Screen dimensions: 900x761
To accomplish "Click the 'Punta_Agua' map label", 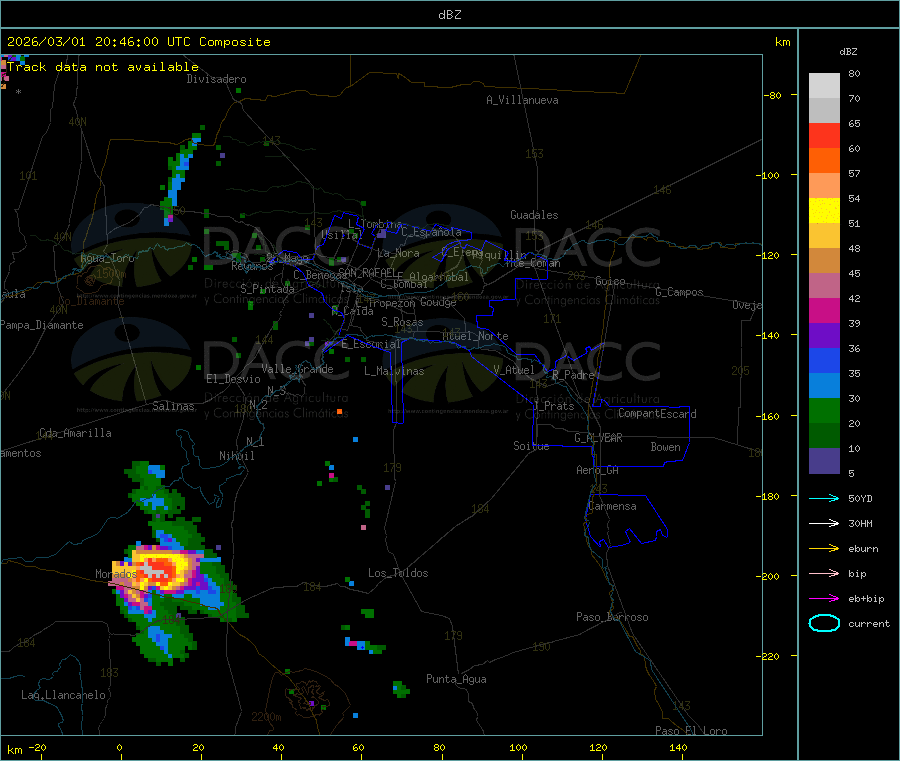I will coord(456,679).
